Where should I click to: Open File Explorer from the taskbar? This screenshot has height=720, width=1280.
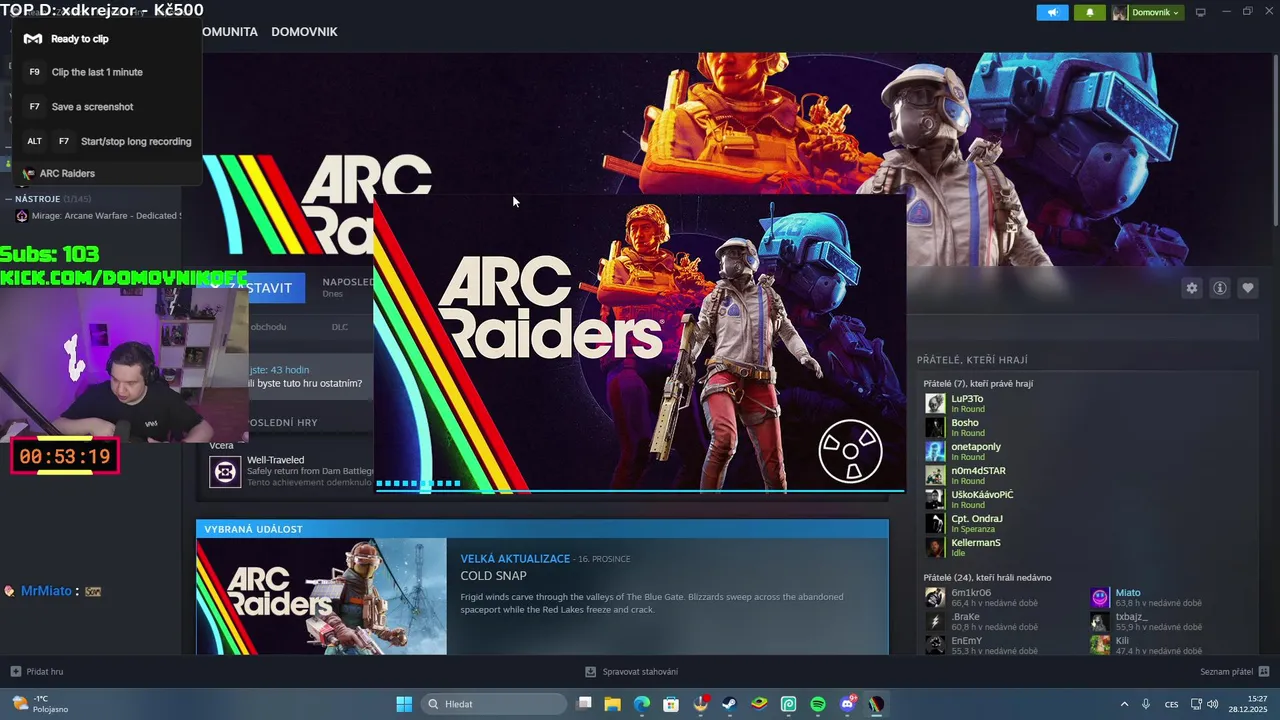[613, 704]
